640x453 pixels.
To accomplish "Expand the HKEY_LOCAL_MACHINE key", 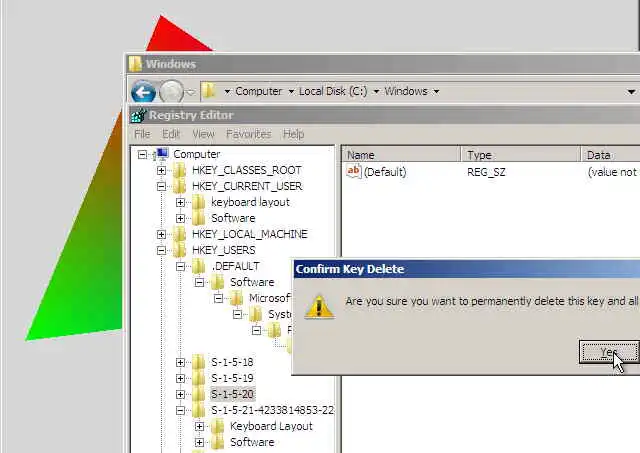I will [x=161, y=235].
